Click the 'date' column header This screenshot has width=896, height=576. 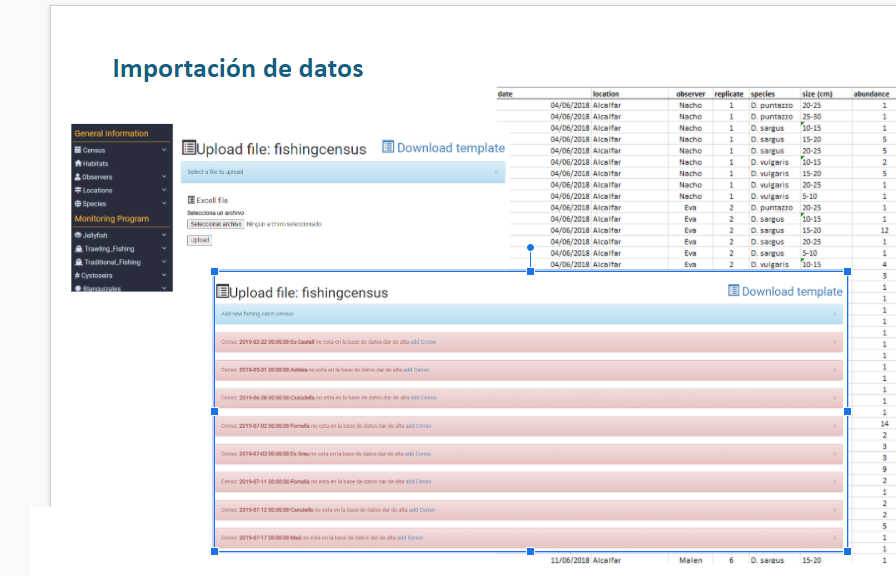tap(505, 94)
